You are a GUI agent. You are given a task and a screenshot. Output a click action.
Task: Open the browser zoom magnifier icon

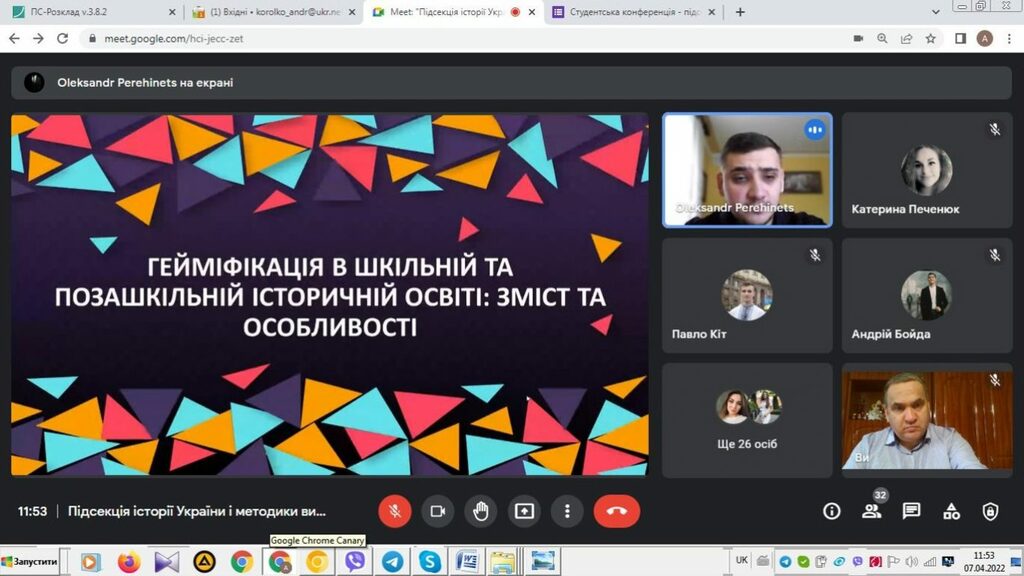[882, 39]
